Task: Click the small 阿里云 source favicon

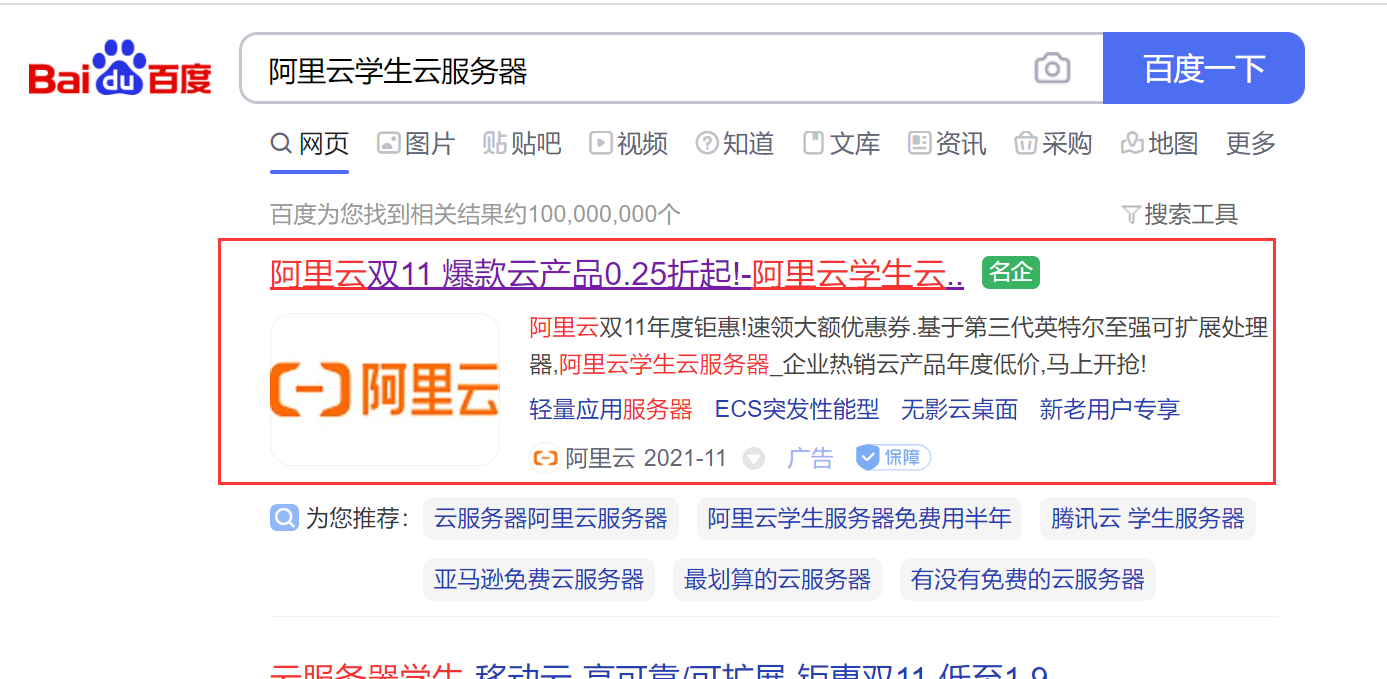Action: [x=545, y=458]
